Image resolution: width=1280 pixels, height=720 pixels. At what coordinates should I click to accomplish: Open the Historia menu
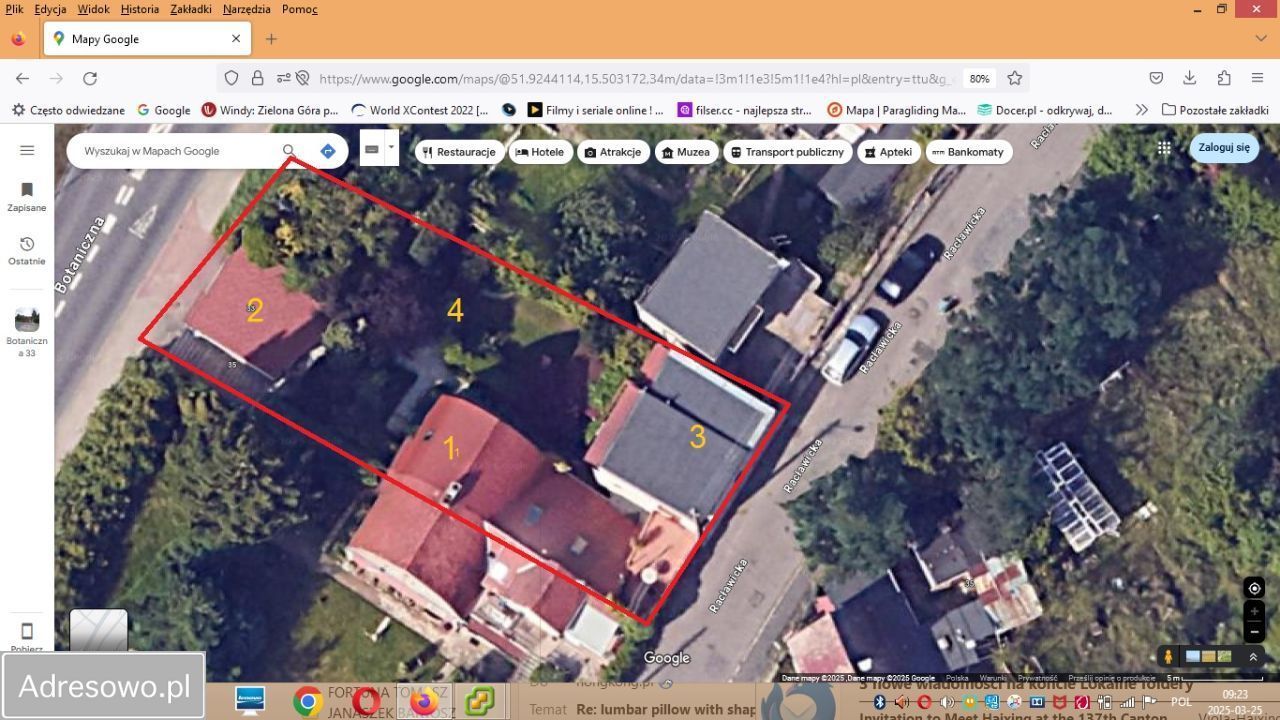139,9
